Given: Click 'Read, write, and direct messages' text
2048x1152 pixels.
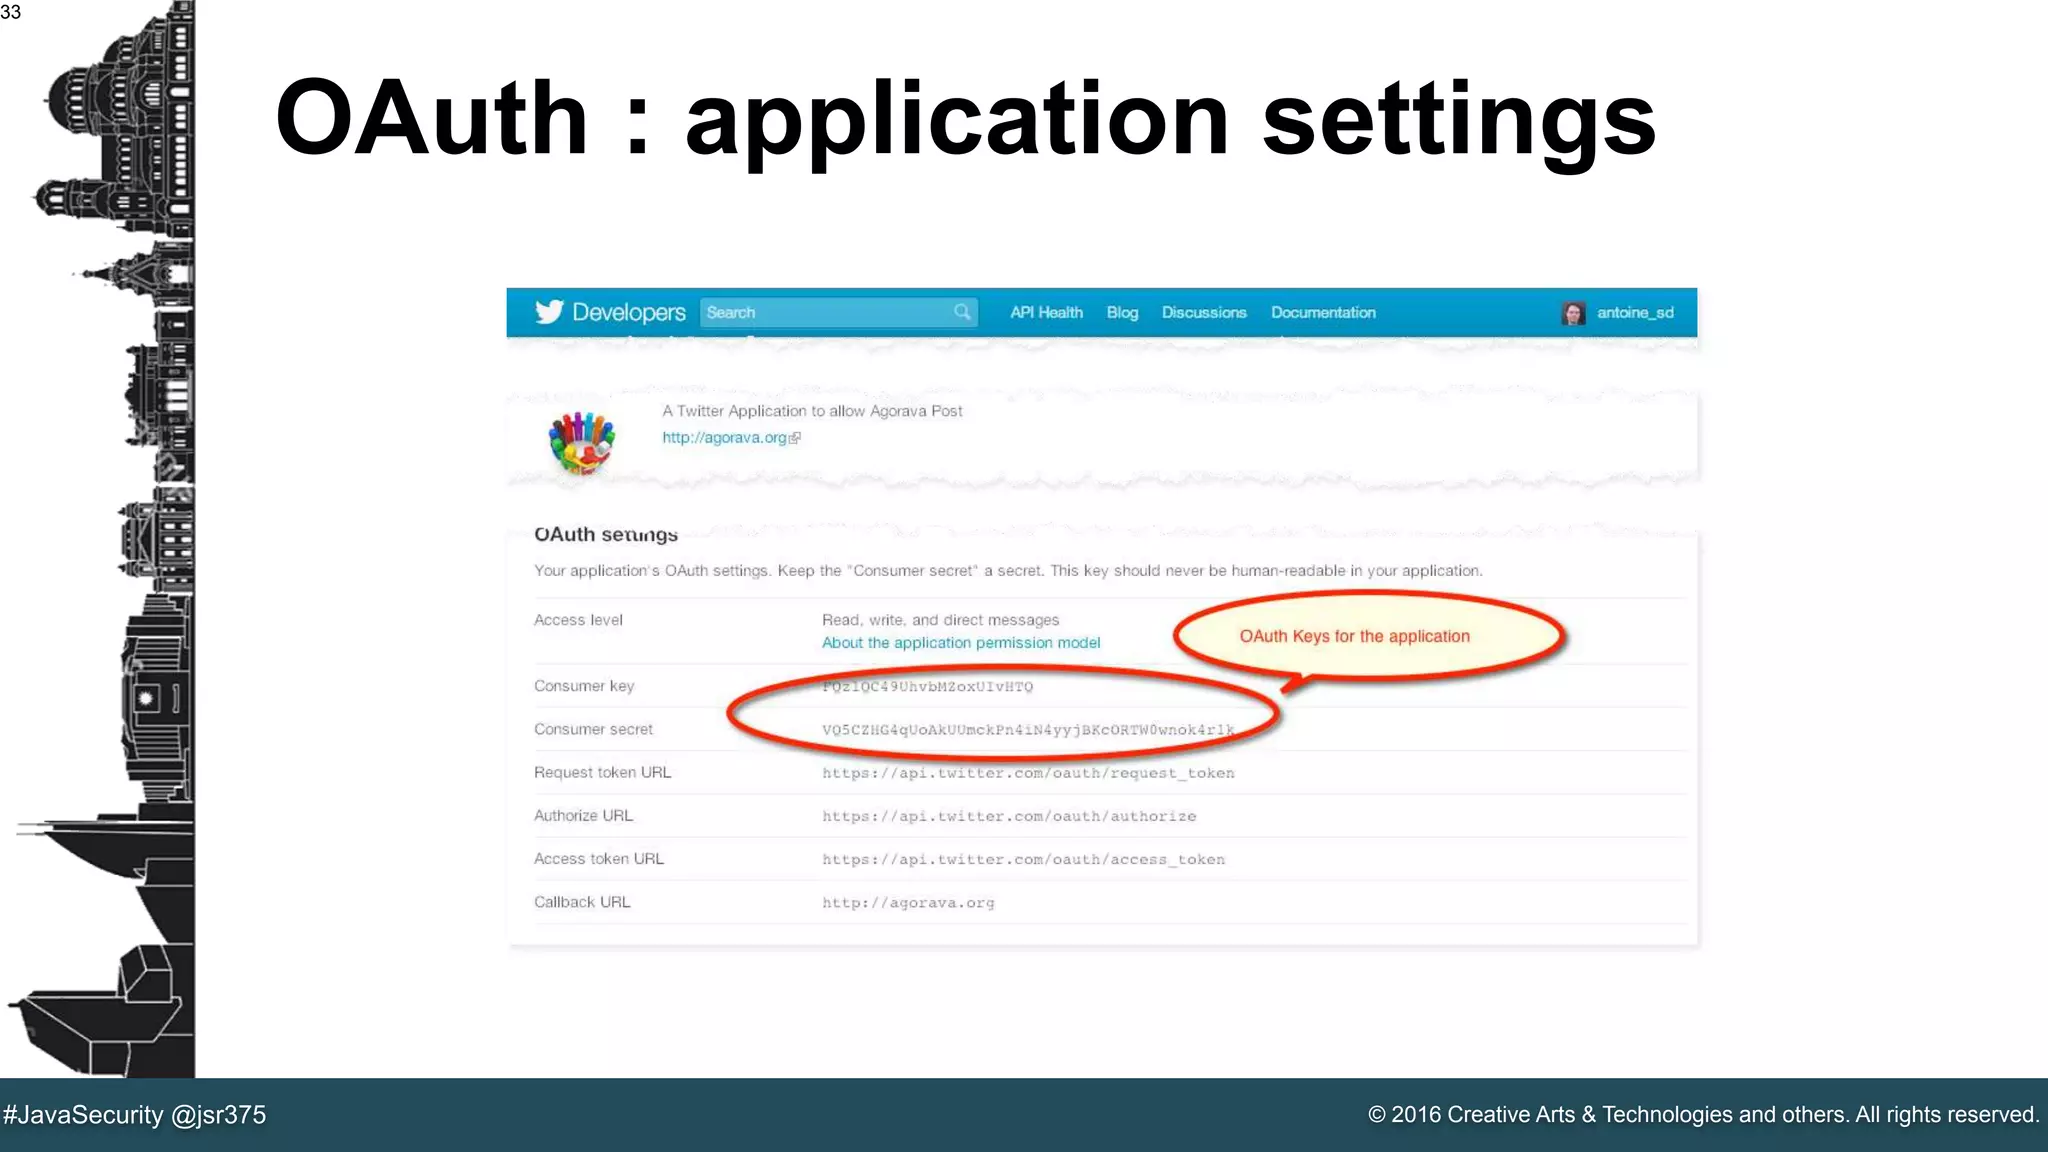Looking at the screenshot, I should [x=940, y=620].
